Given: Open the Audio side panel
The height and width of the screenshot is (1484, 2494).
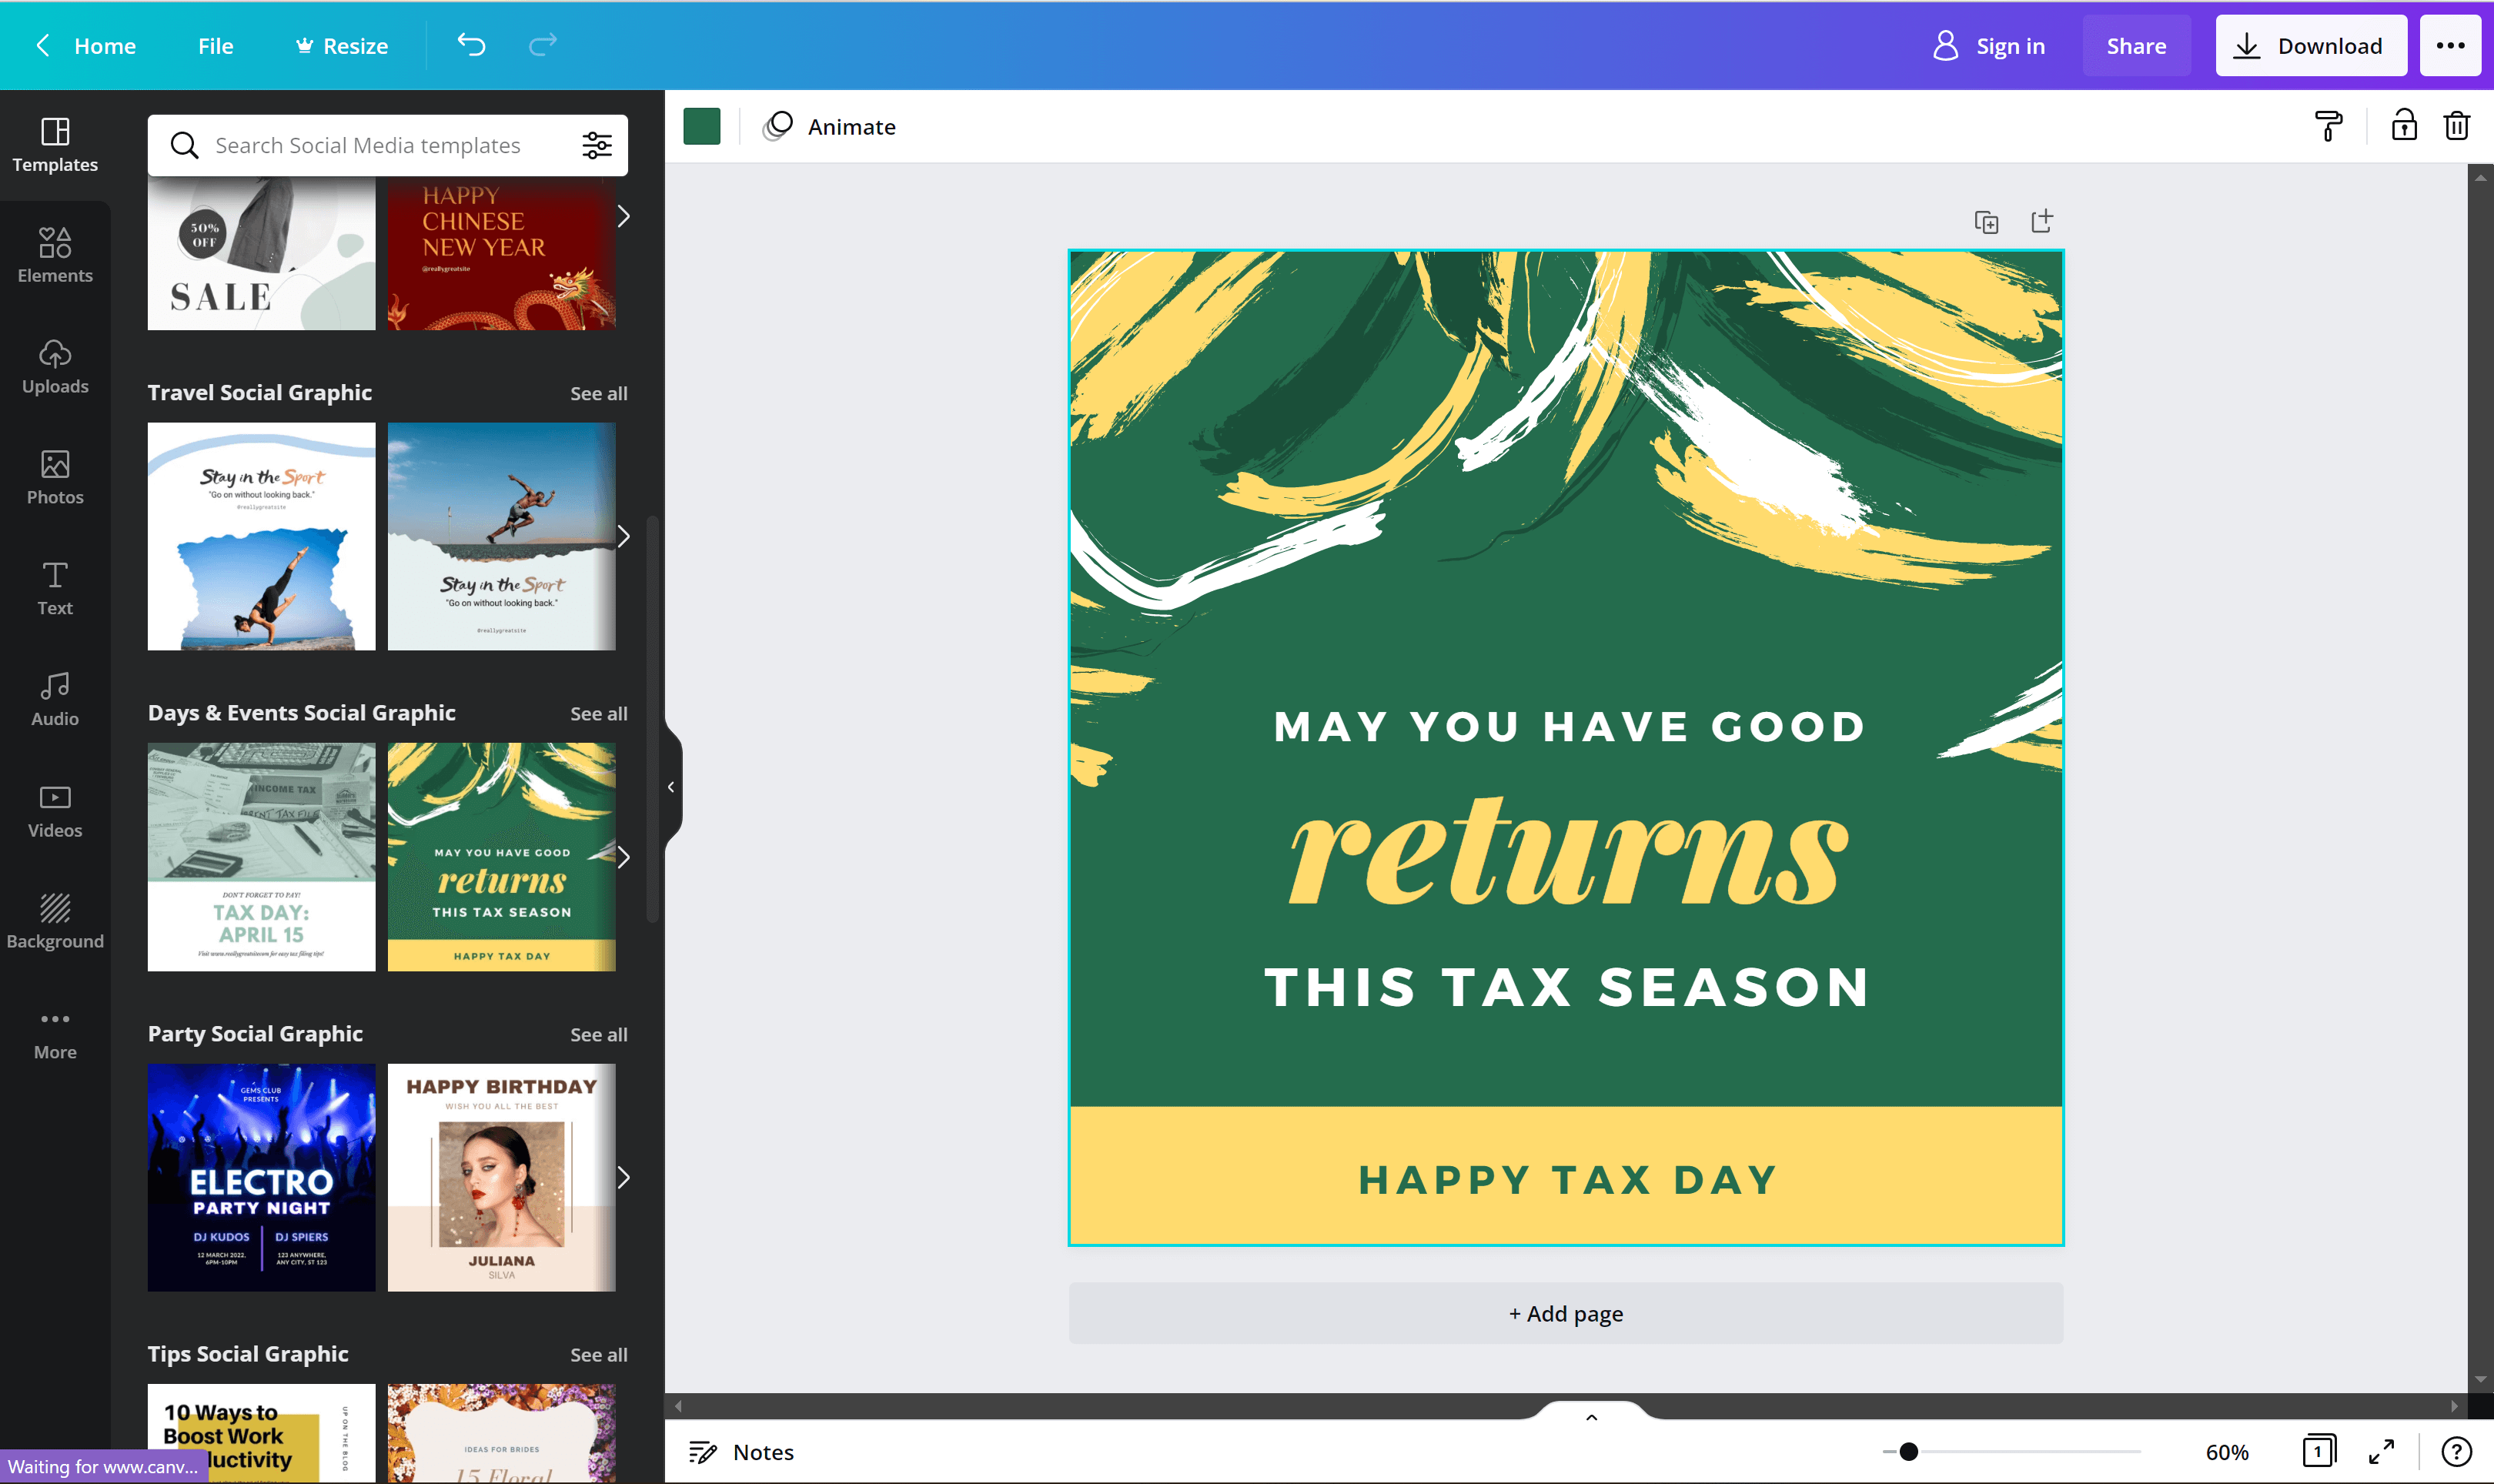Looking at the screenshot, I should click(x=55, y=700).
